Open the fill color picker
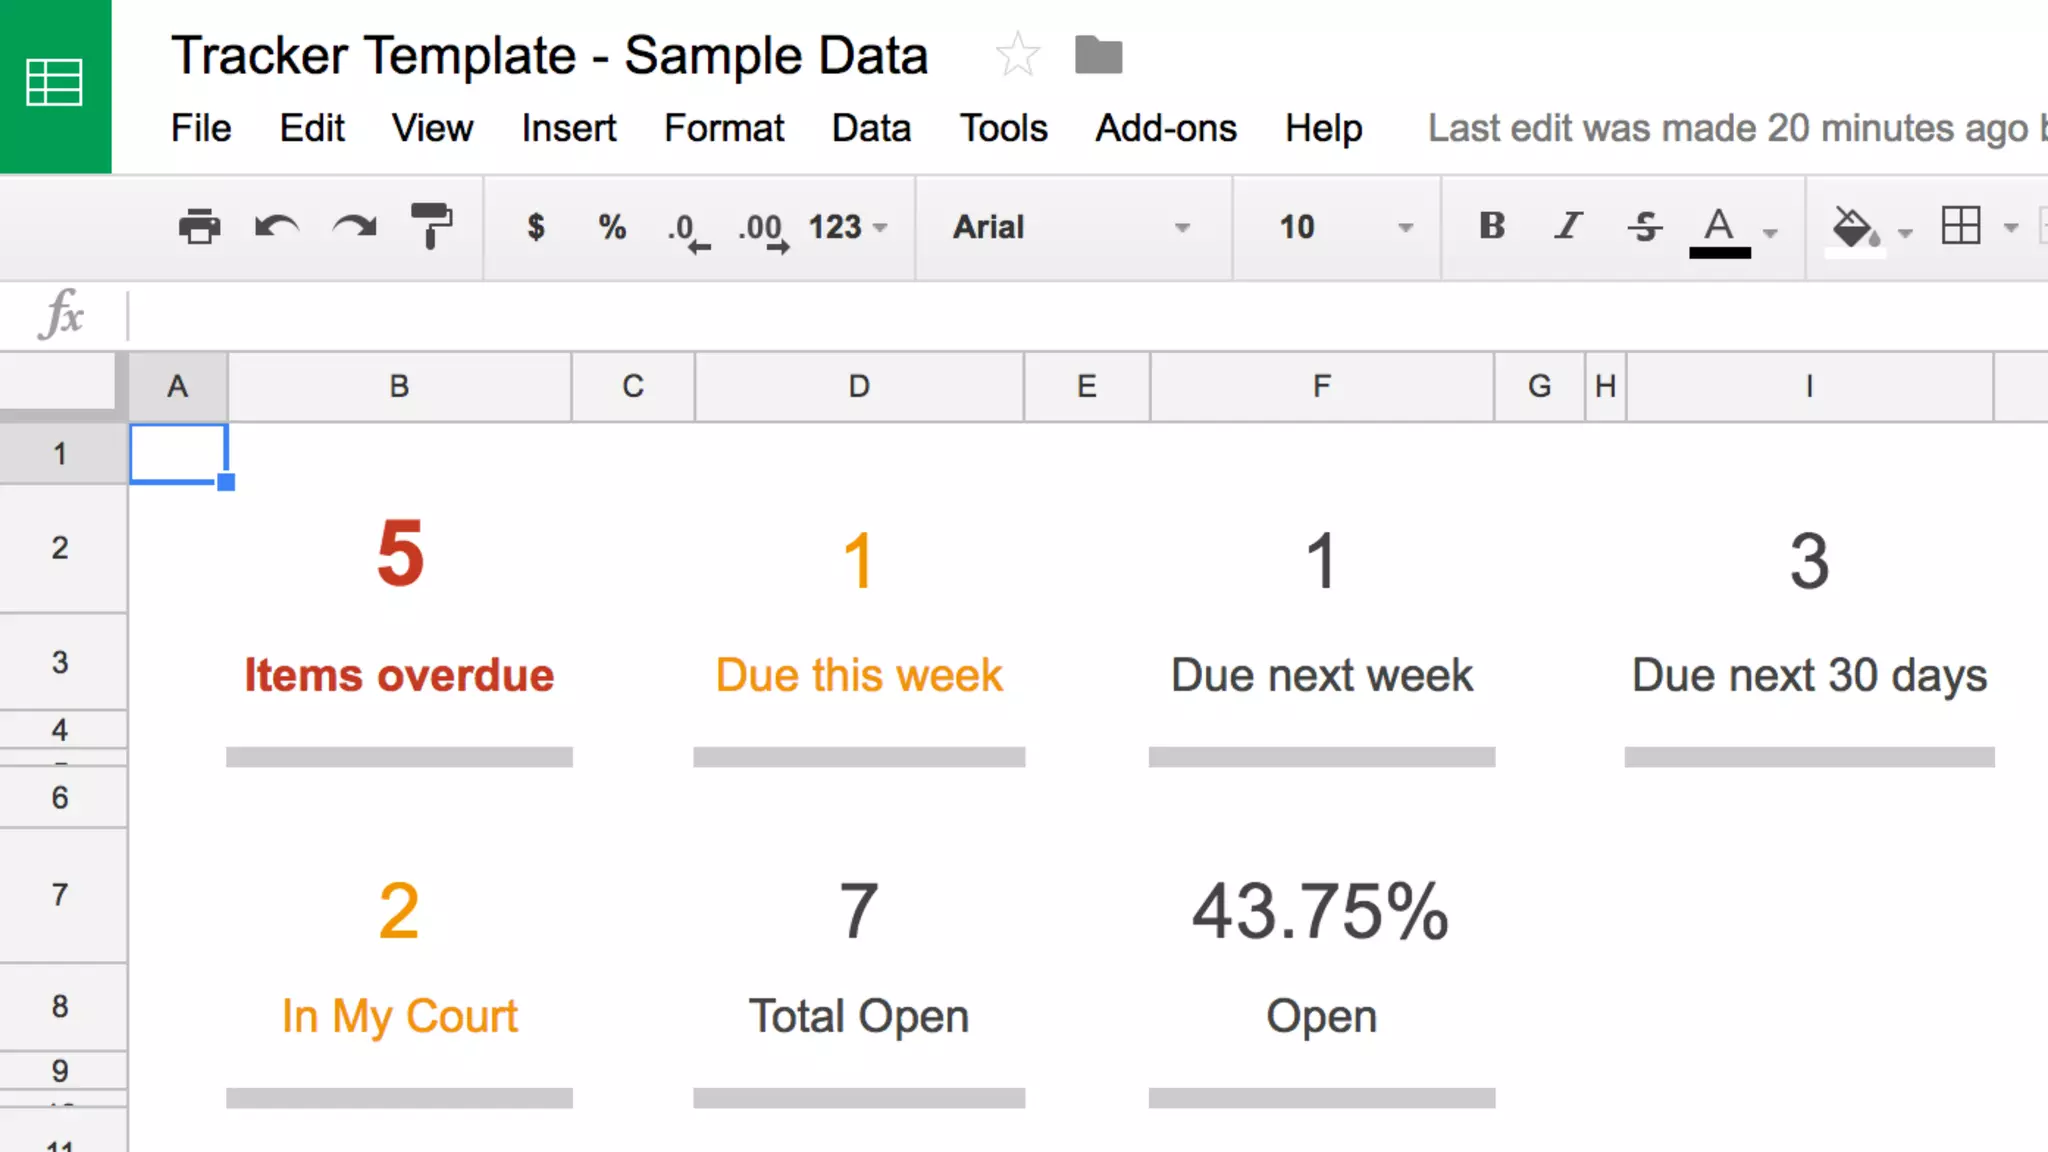Image resolution: width=2048 pixels, height=1152 pixels. click(x=1855, y=228)
